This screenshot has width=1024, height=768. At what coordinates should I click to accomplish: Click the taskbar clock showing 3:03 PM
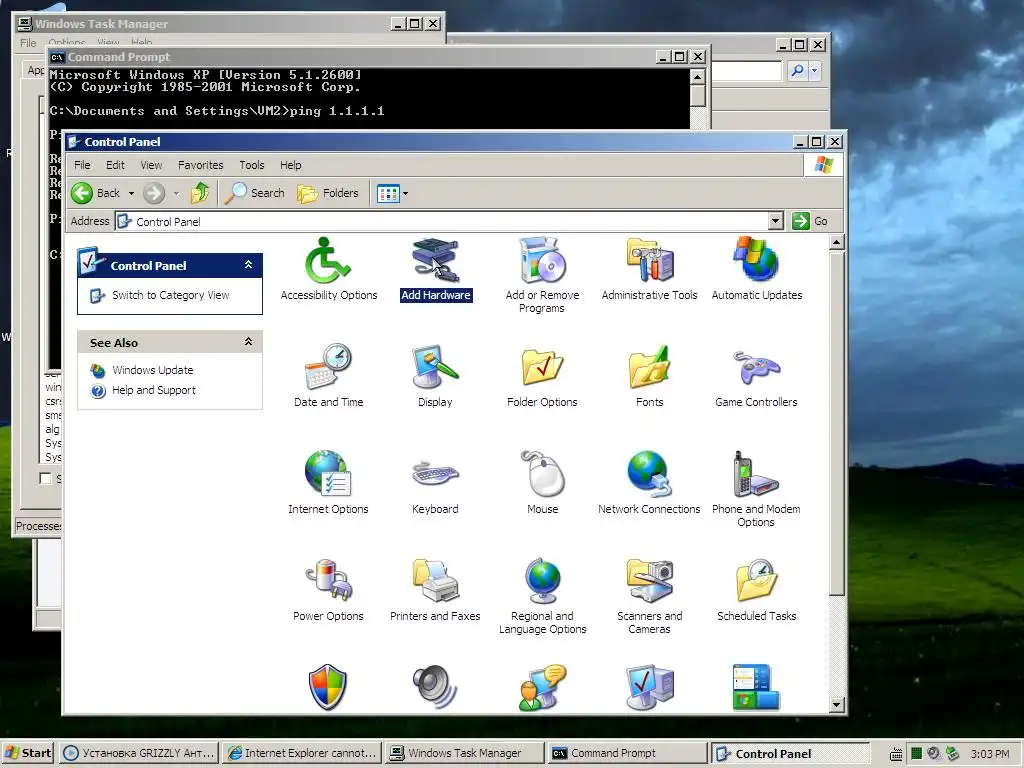click(989, 754)
